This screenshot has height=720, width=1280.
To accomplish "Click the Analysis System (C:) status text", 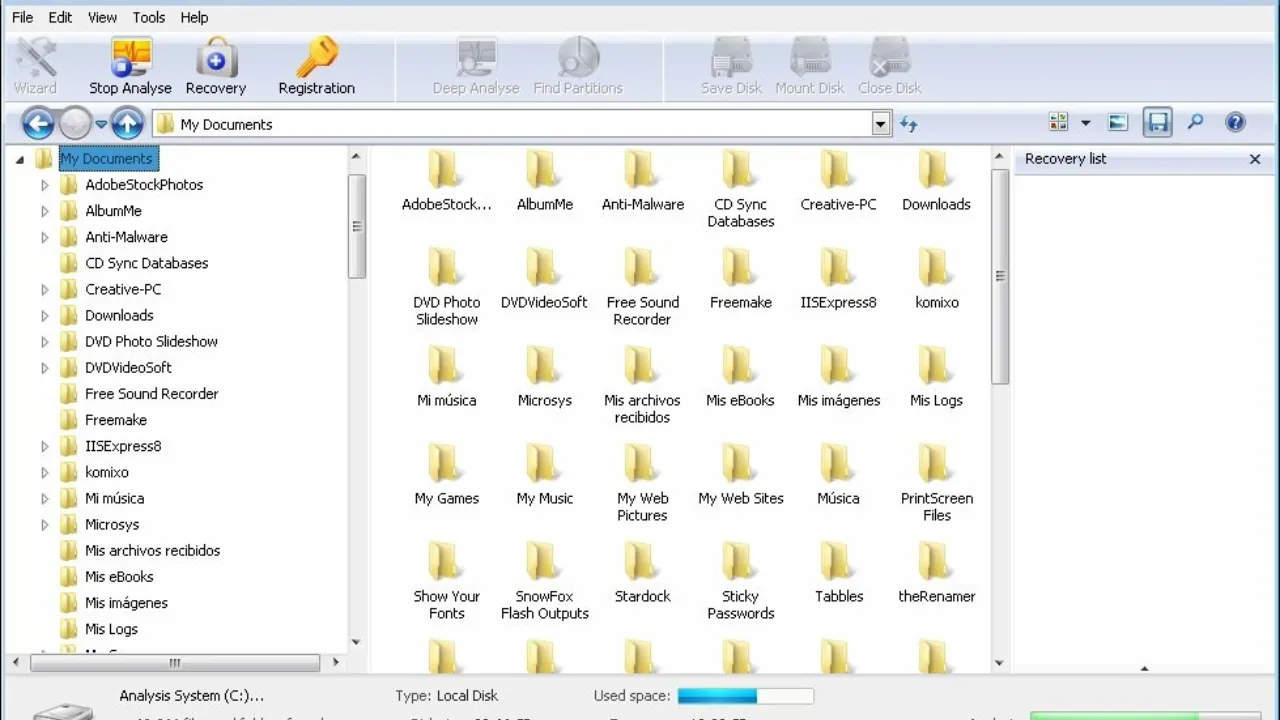I will [x=192, y=696].
